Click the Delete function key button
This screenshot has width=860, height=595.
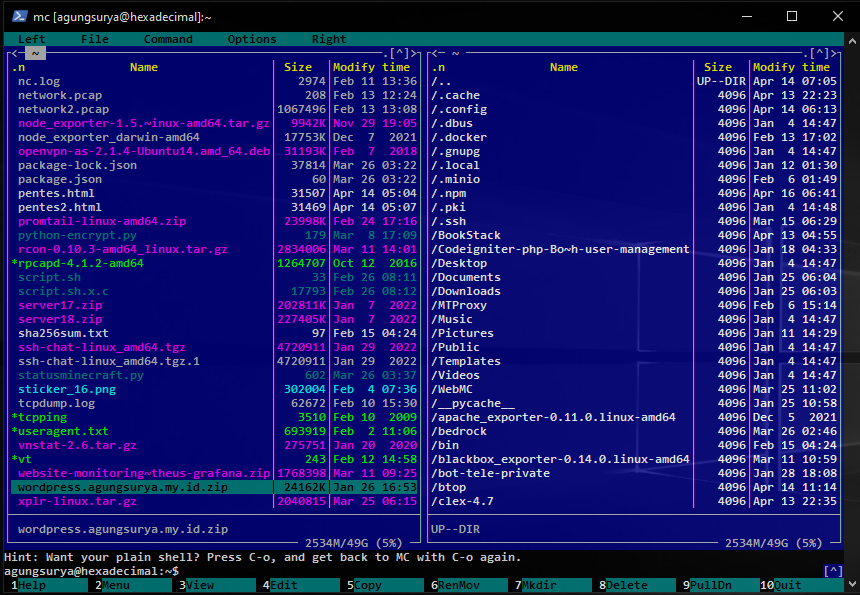click(640, 585)
